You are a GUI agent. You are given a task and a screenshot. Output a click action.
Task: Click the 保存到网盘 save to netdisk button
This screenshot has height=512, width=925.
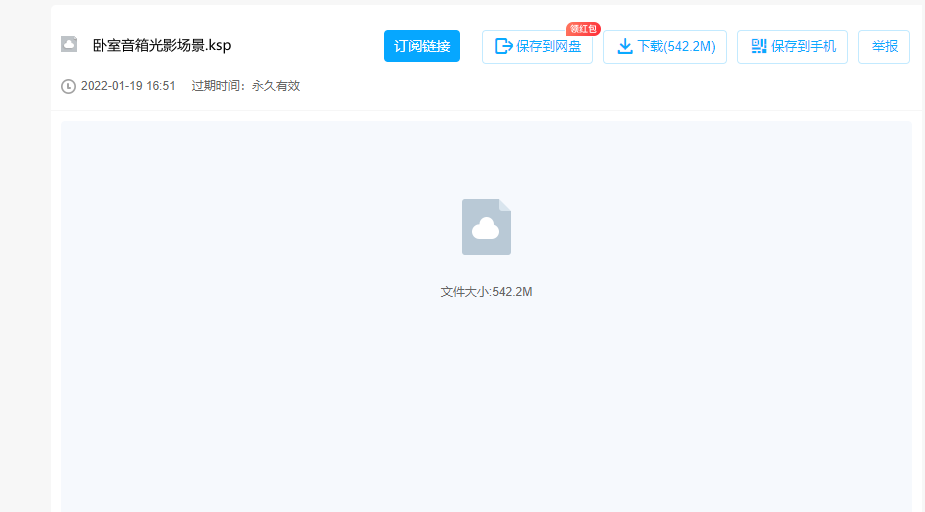click(x=537, y=47)
